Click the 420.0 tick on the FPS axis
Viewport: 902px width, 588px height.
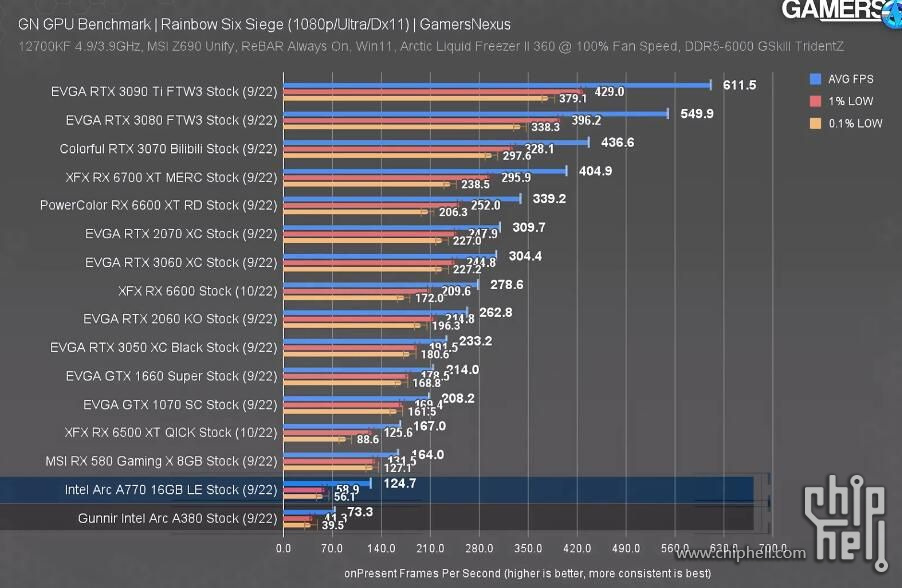tap(577, 548)
